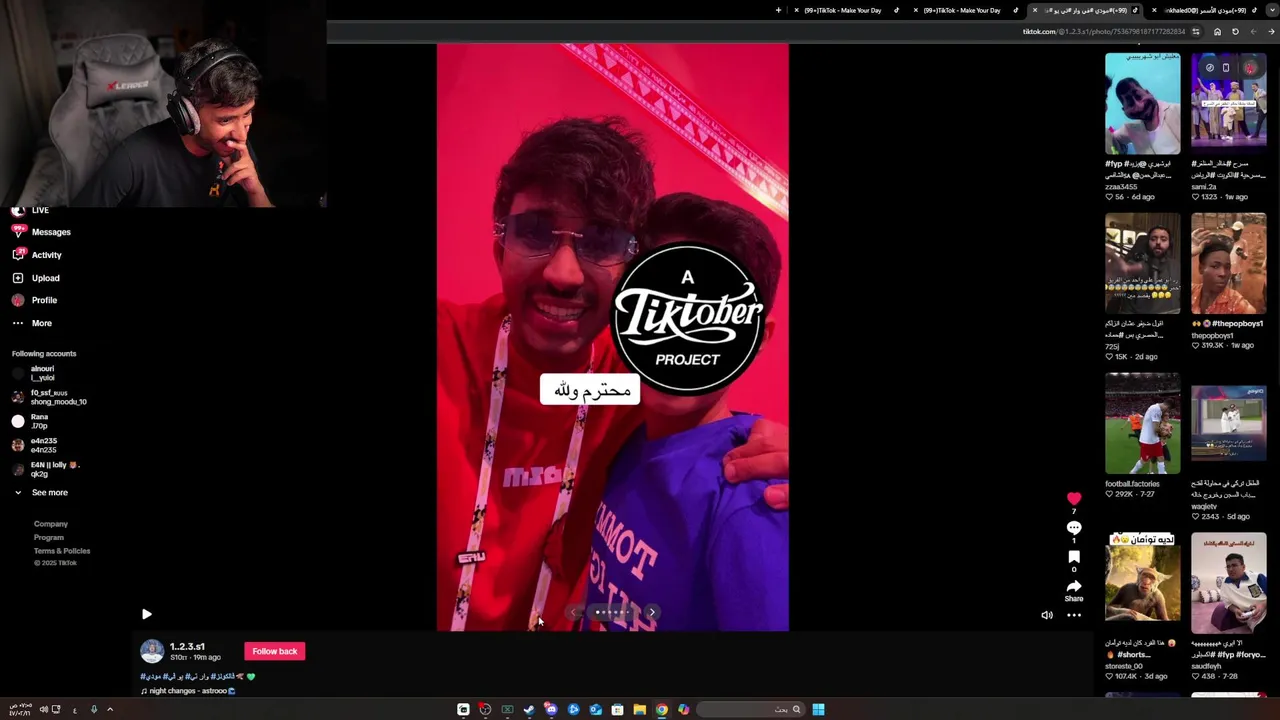Open the system volume tray icon
The image size is (1280, 720).
click(43, 710)
